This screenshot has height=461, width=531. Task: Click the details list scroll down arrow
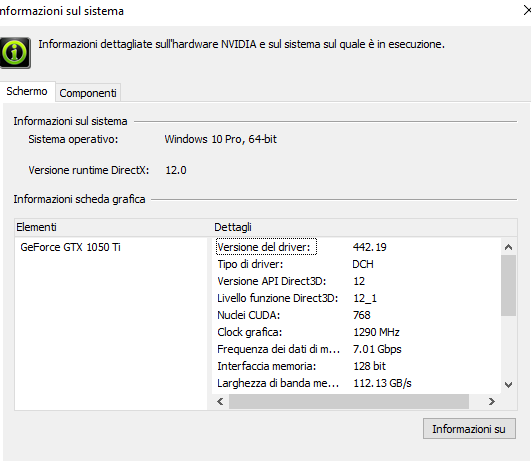pyautogui.click(x=508, y=384)
